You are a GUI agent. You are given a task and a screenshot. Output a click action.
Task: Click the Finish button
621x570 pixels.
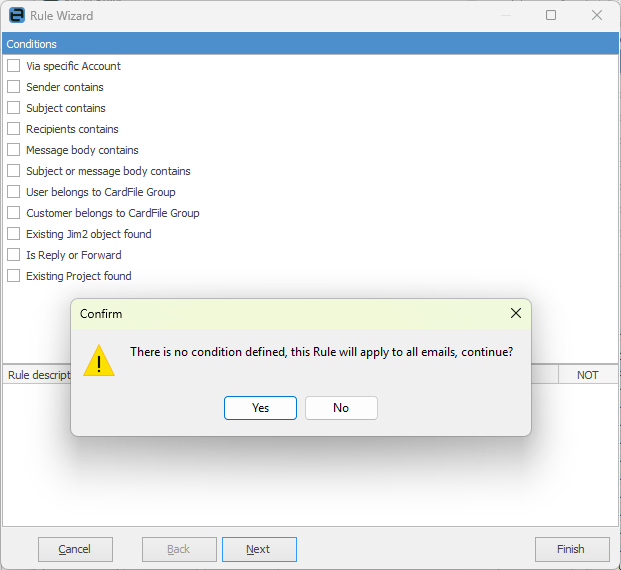(x=572, y=549)
